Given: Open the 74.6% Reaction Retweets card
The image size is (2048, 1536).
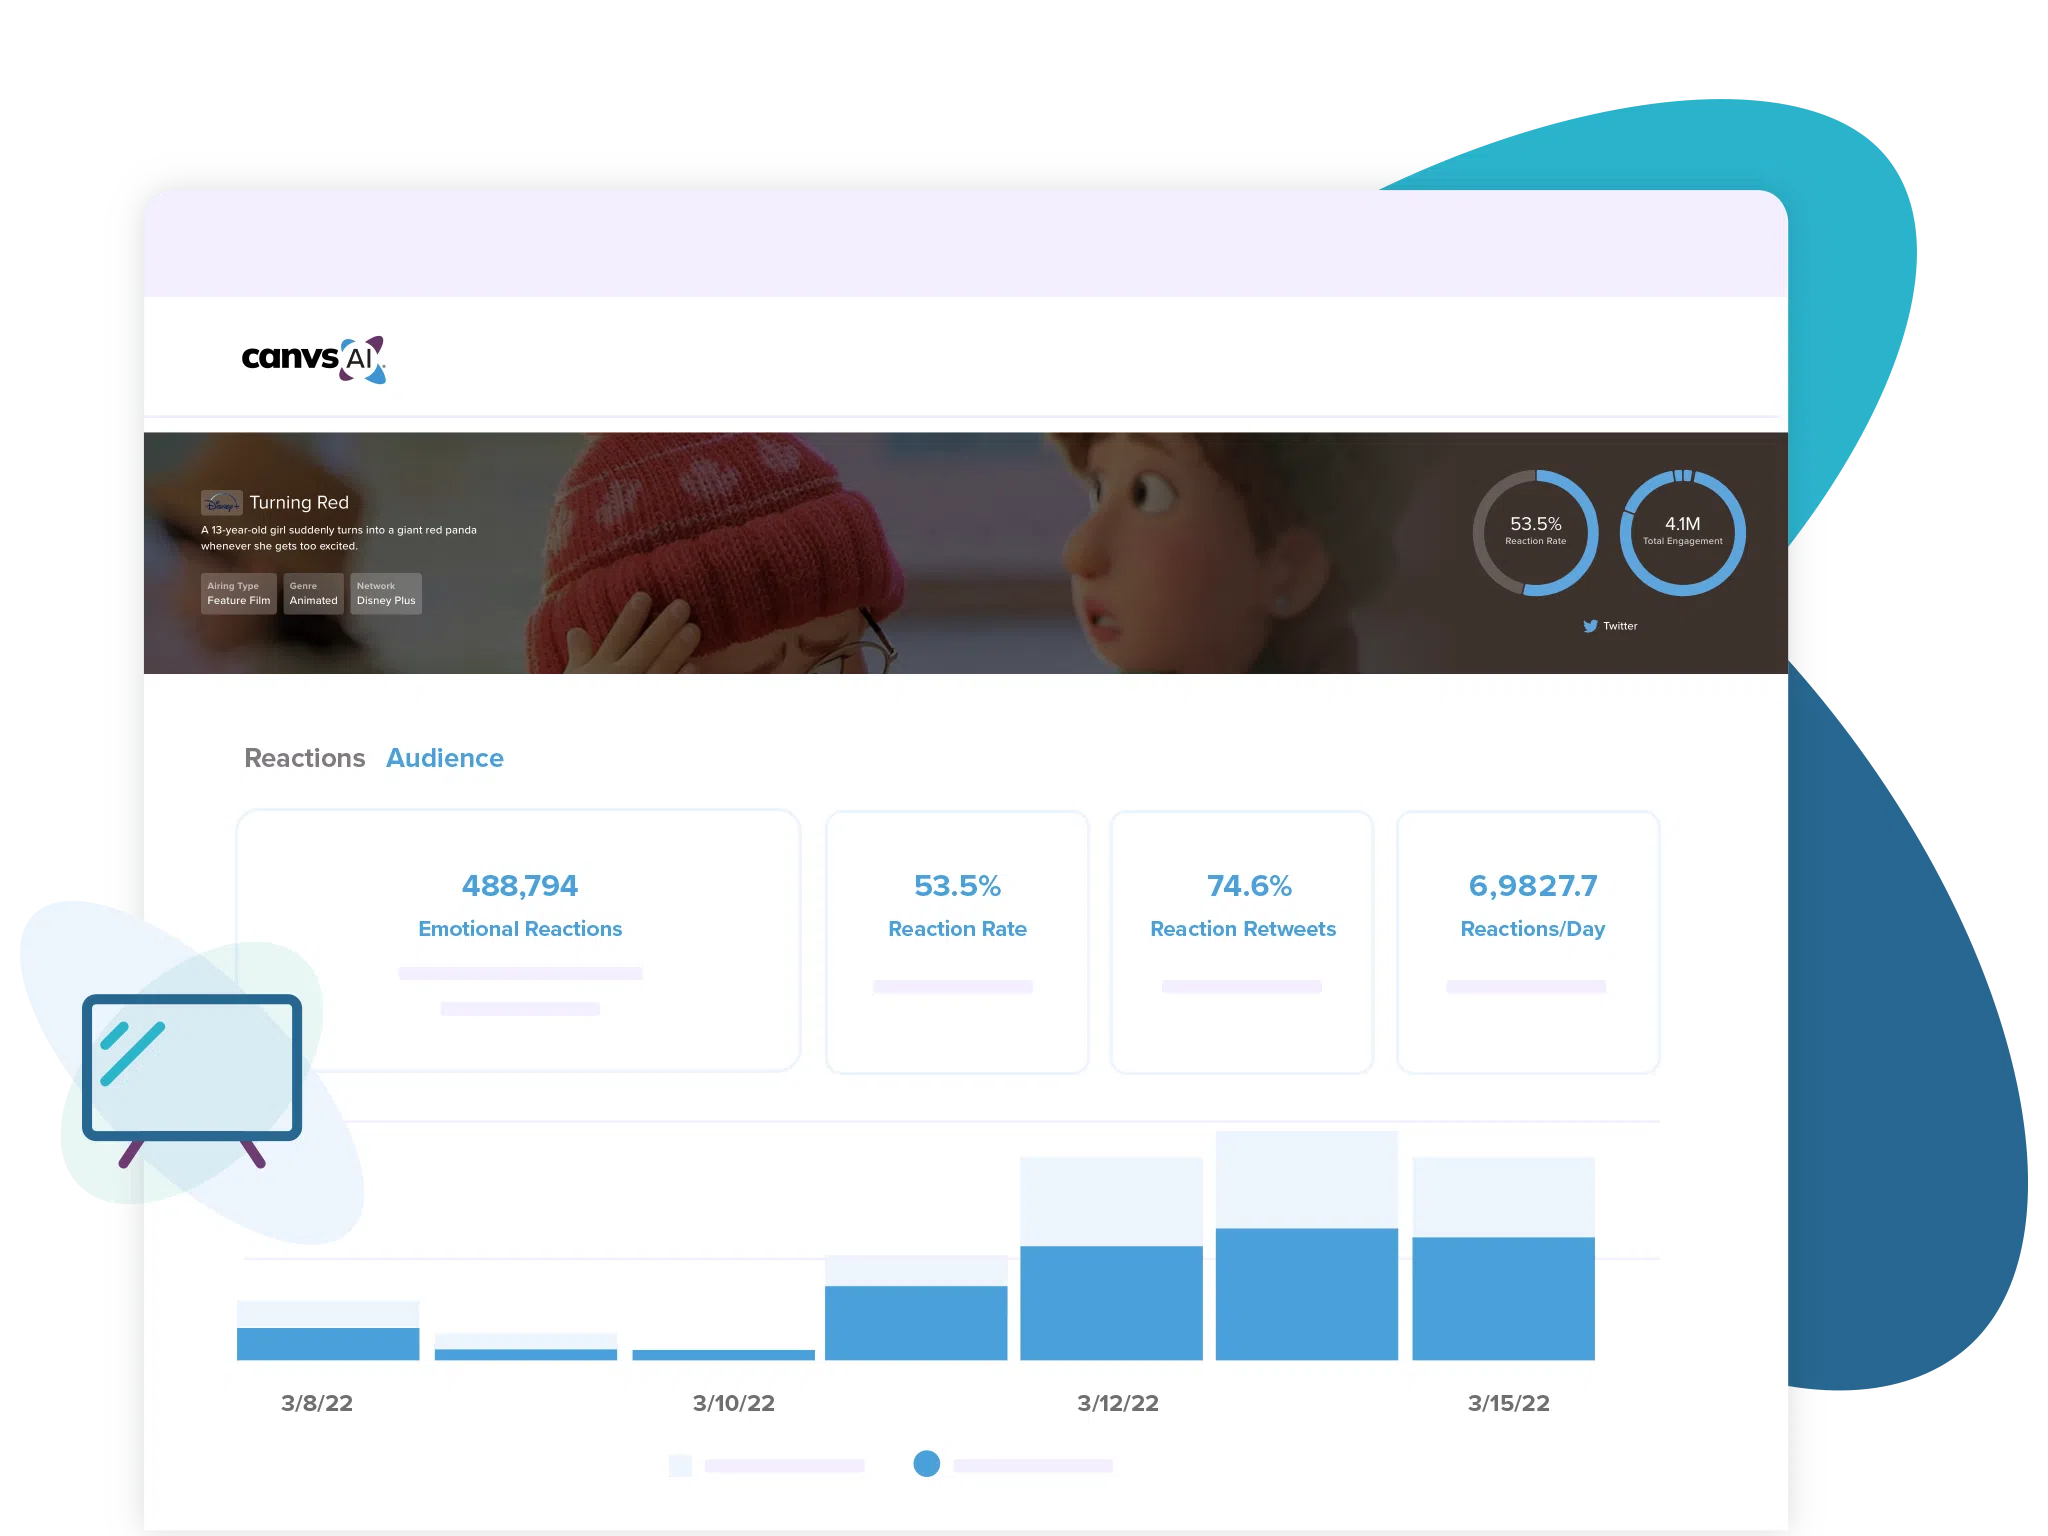Looking at the screenshot, I should pyautogui.click(x=1242, y=942).
